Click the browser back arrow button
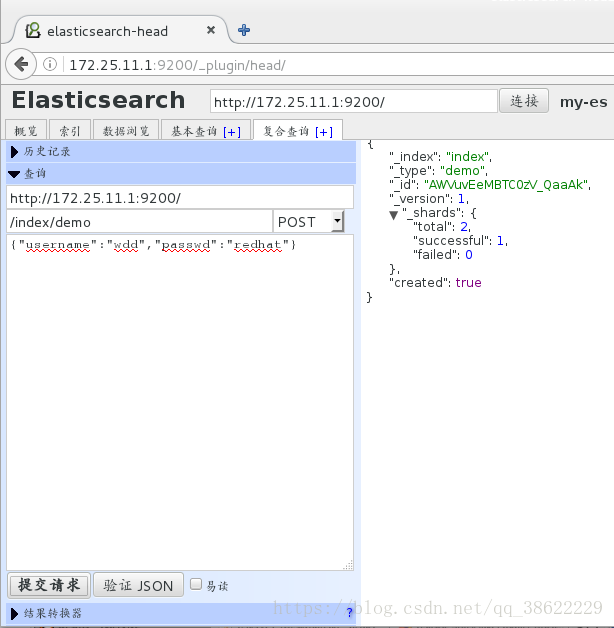The image size is (614, 628). [x=21, y=64]
